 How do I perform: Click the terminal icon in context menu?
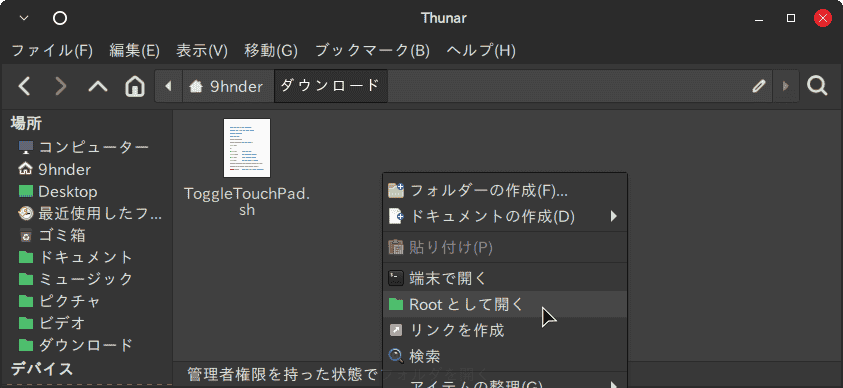pyautogui.click(x=396, y=278)
